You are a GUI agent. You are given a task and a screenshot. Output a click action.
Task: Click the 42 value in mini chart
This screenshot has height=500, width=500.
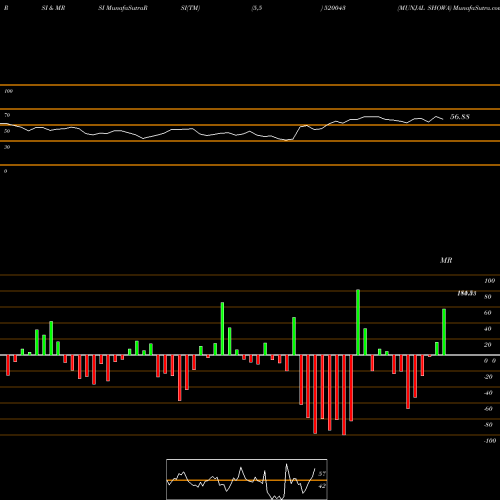pyautogui.click(x=322, y=486)
